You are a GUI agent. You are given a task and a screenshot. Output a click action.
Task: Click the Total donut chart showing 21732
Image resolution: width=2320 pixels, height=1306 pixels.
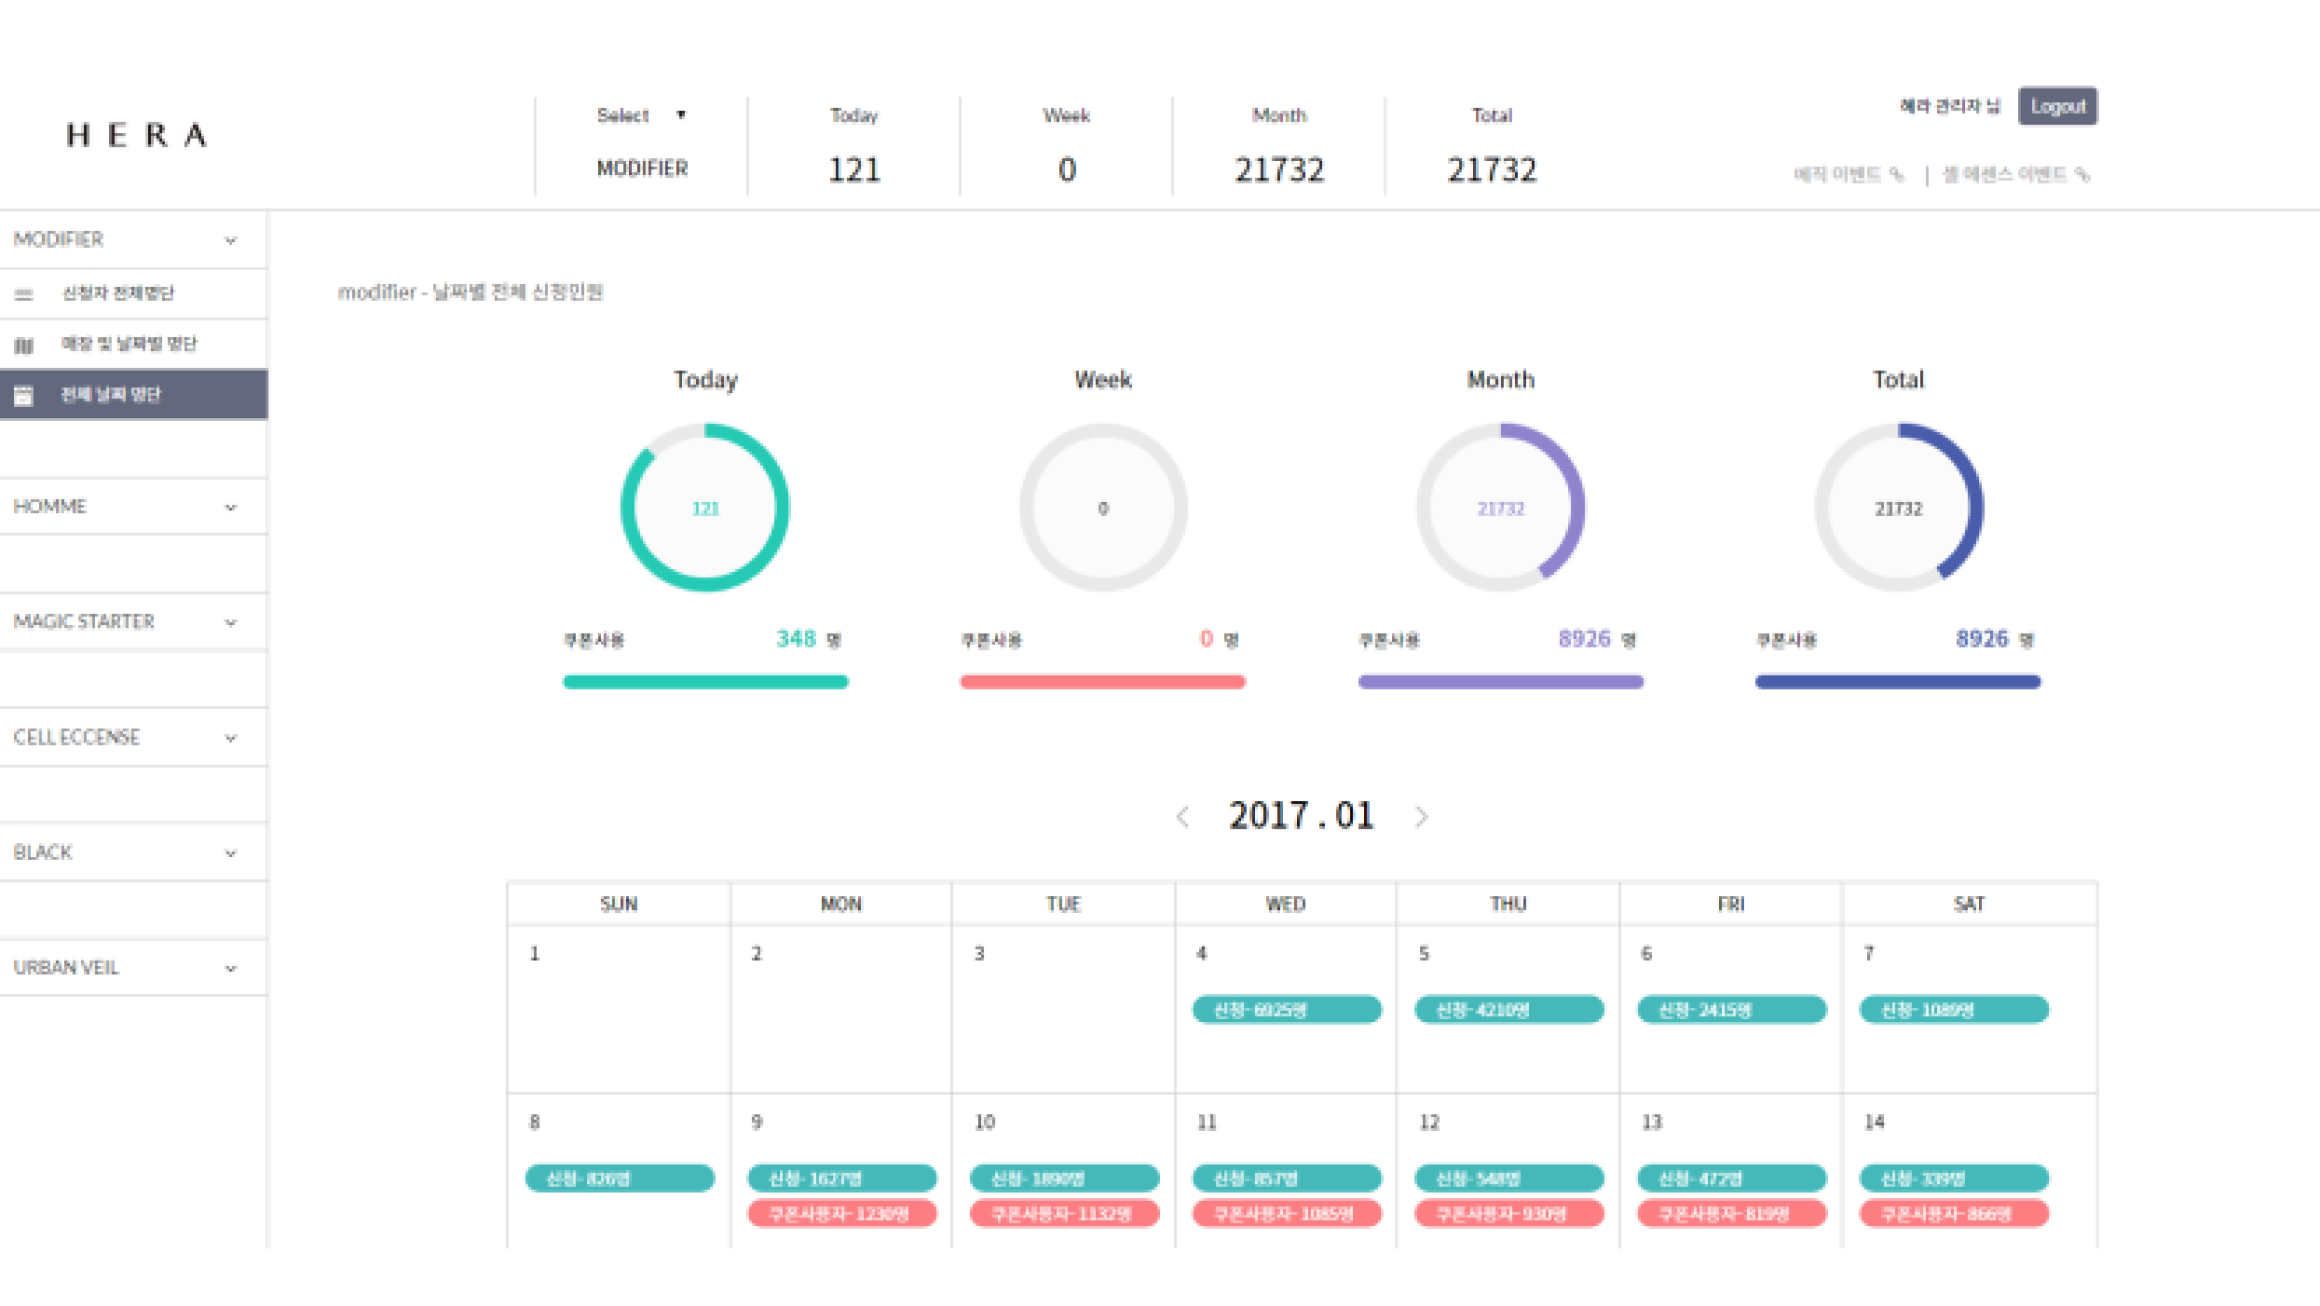click(1898, 507)
